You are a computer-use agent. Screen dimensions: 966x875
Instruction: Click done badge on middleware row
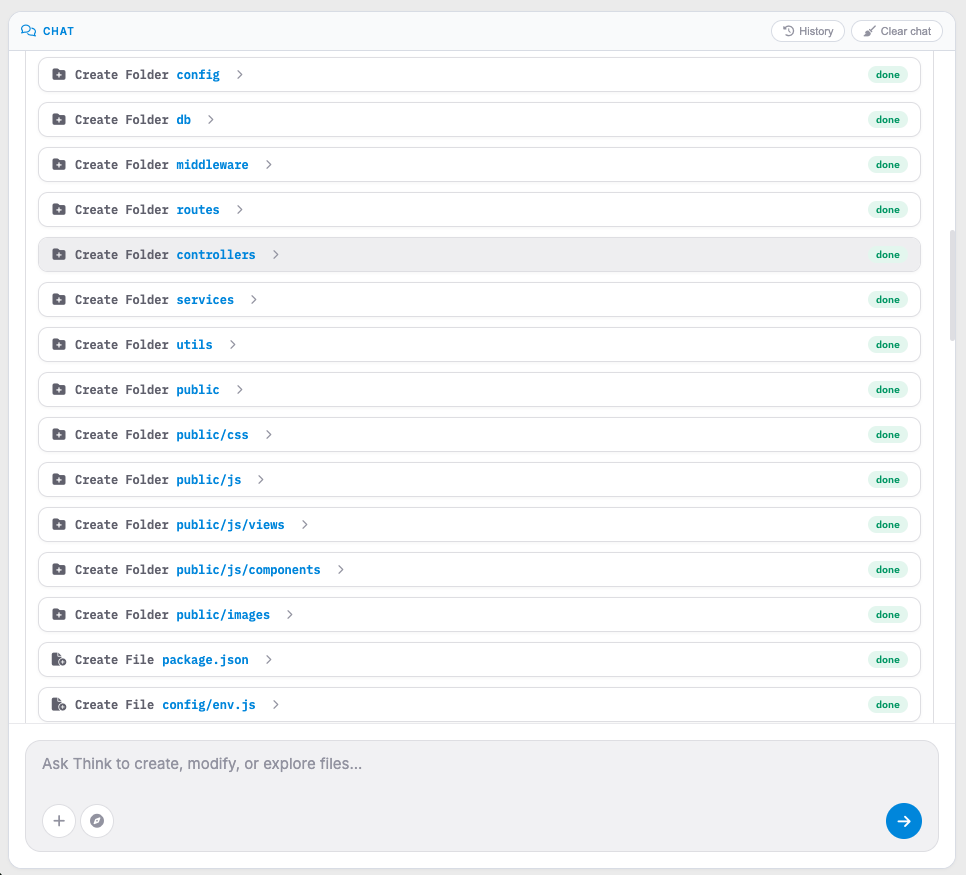tap(888, 165)
